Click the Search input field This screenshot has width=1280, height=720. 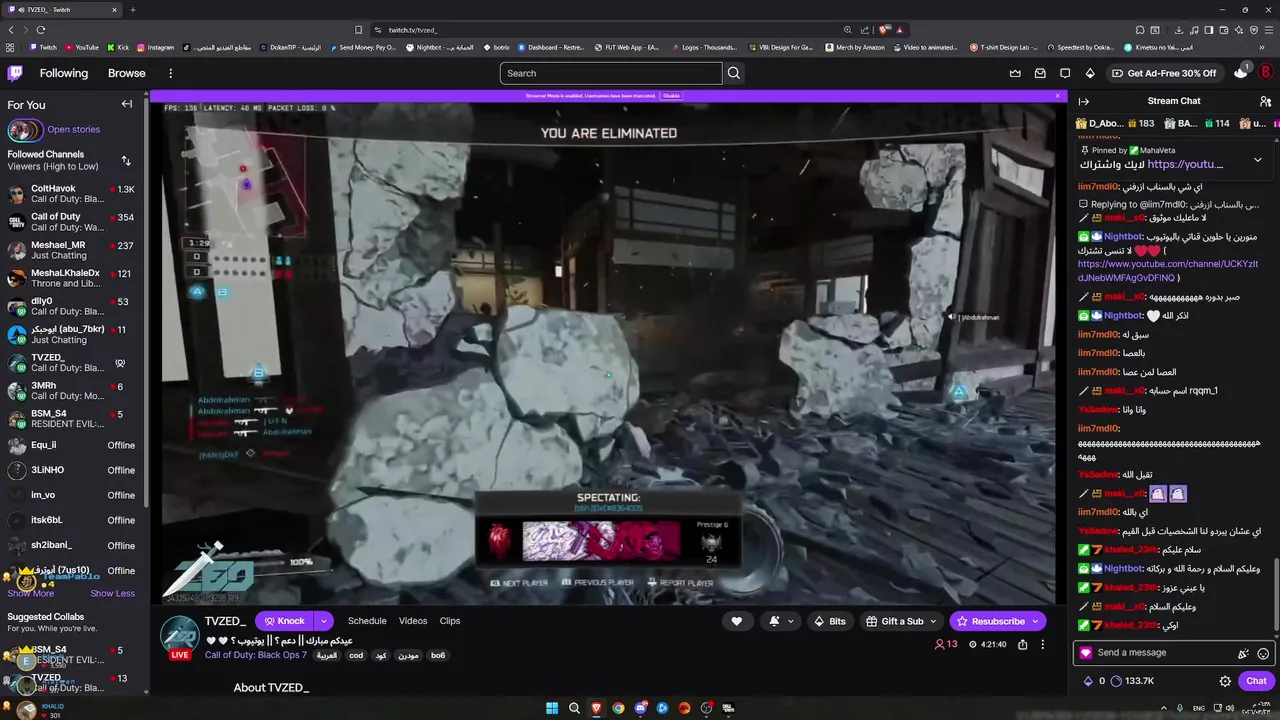pyautogui.click(x=611, y=73)
